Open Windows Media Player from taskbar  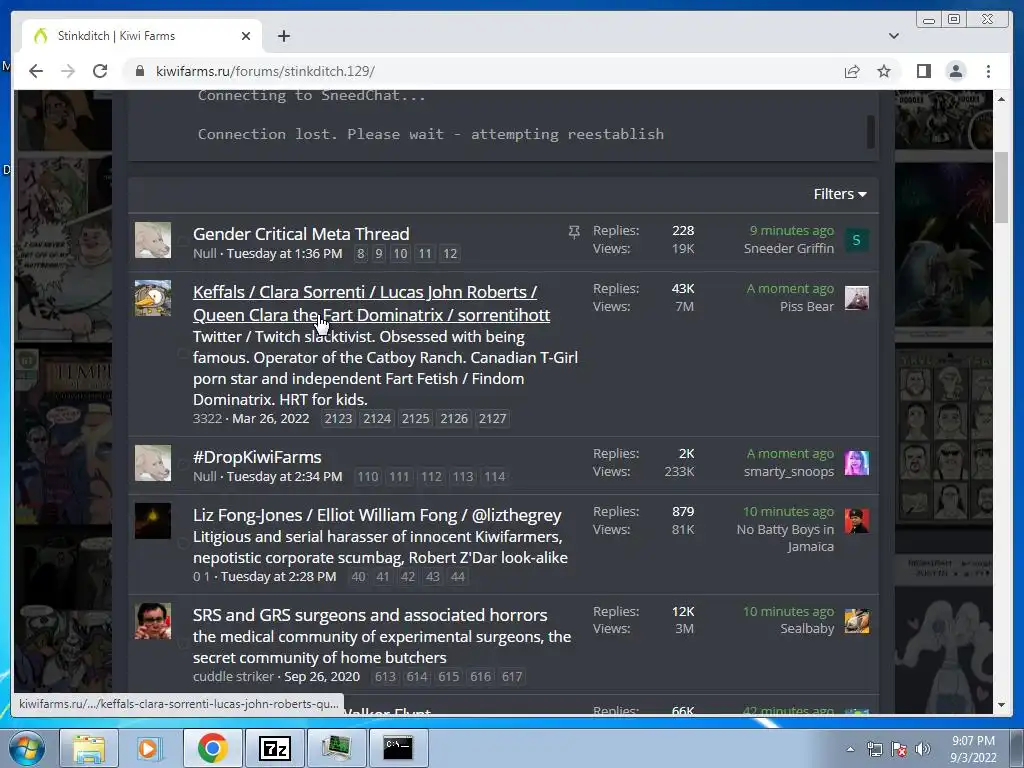pos(150,748)
